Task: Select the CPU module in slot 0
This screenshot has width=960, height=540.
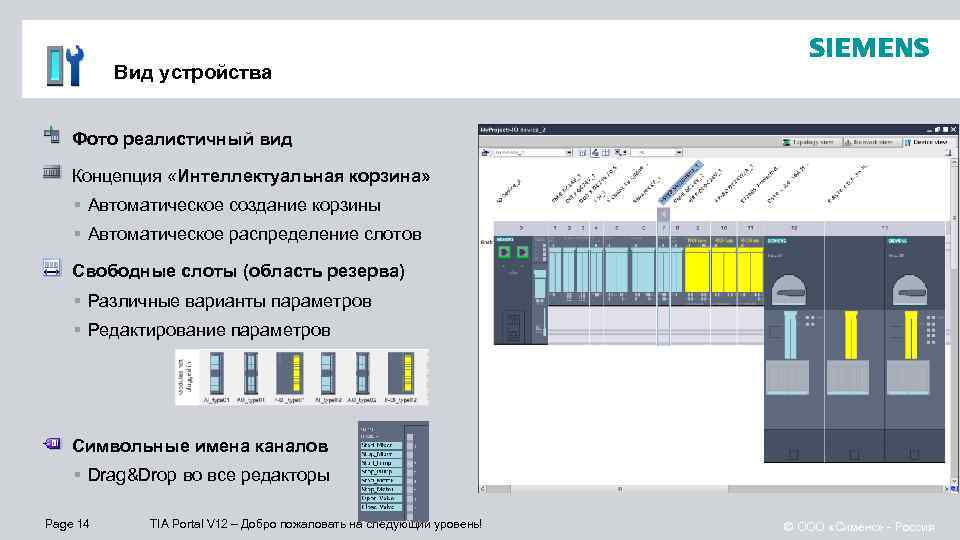Action: coord(520,290)
